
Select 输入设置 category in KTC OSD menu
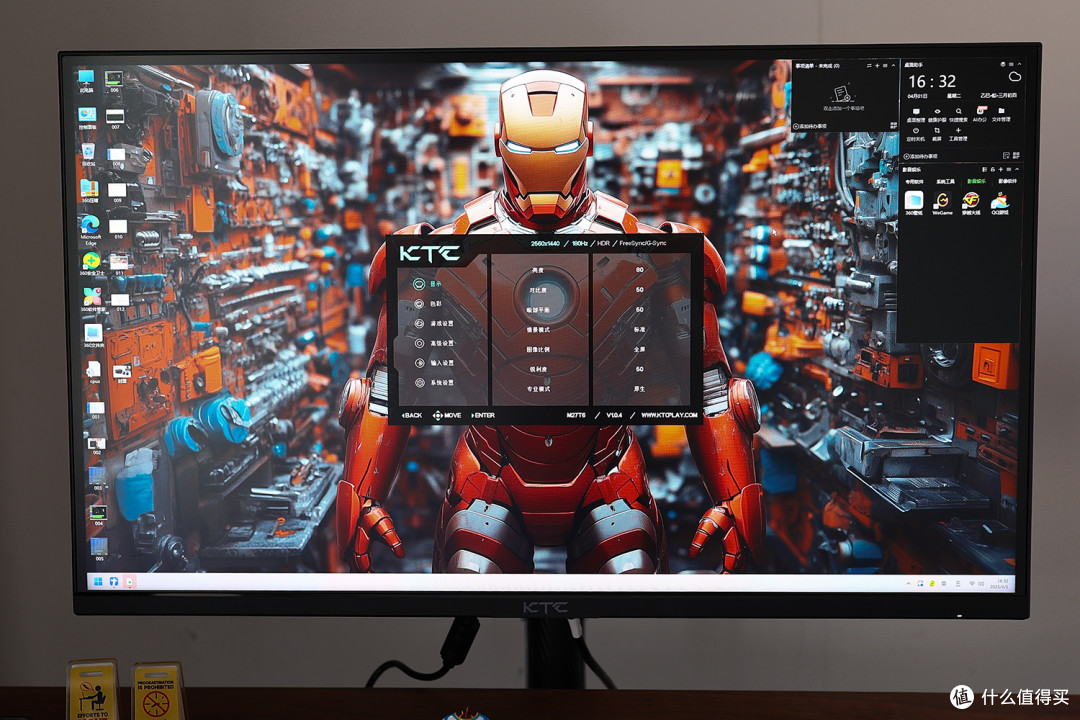point(434,362)
